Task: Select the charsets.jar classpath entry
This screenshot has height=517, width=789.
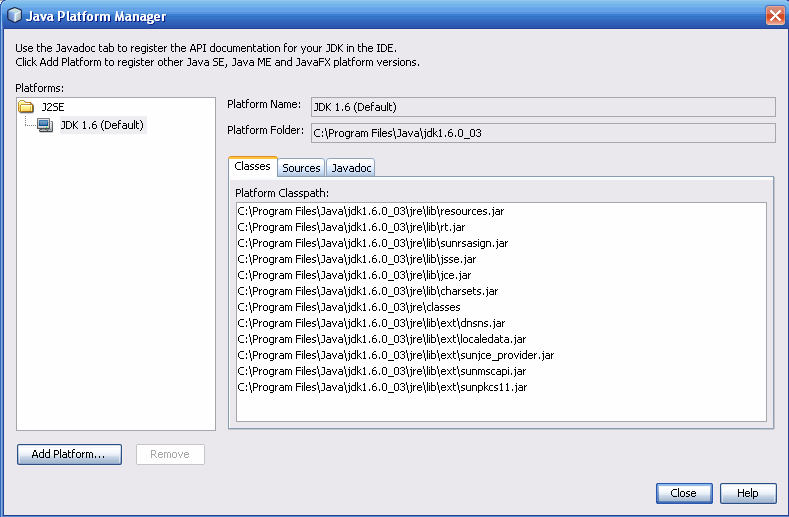Action: pyautogui.click(x=368, y=291)
